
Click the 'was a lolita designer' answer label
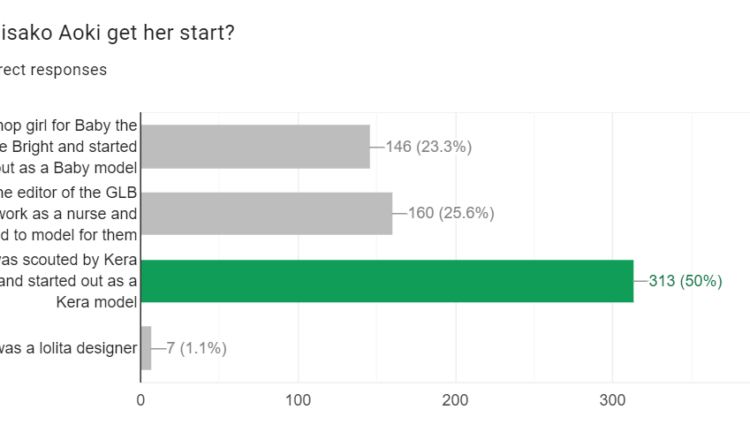pos(70,348)
